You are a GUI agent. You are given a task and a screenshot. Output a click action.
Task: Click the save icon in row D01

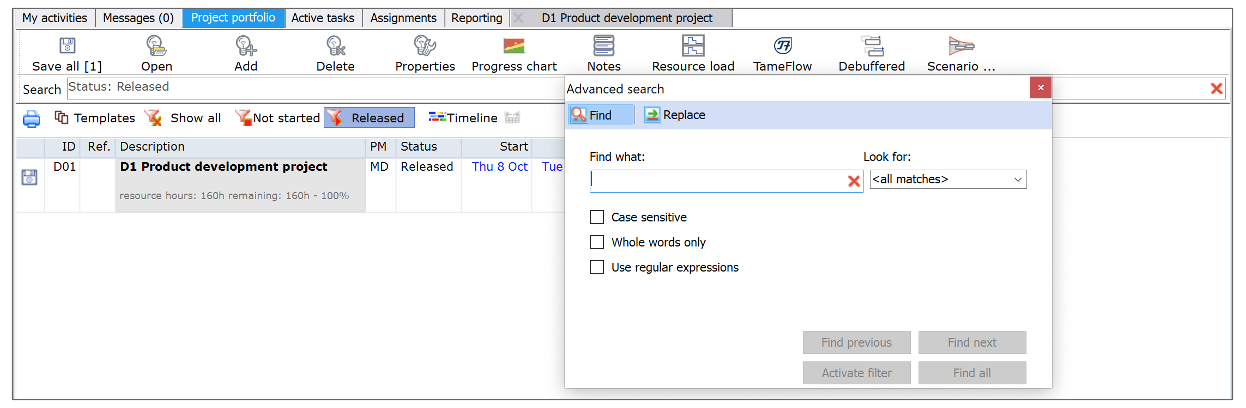[x=30, y=177]
